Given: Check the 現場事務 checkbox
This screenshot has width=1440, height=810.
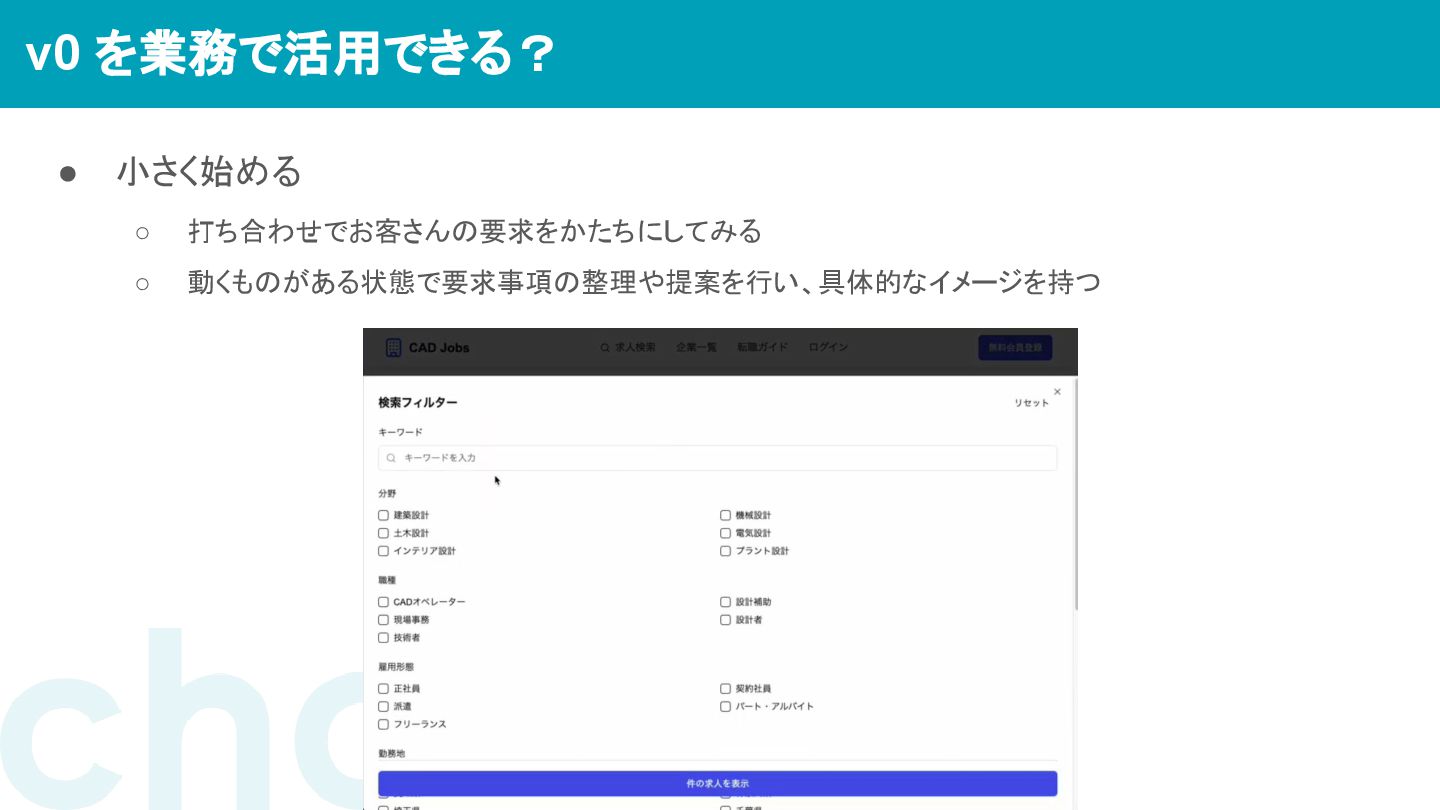Looking at the screenshot, I should [383, 620].
